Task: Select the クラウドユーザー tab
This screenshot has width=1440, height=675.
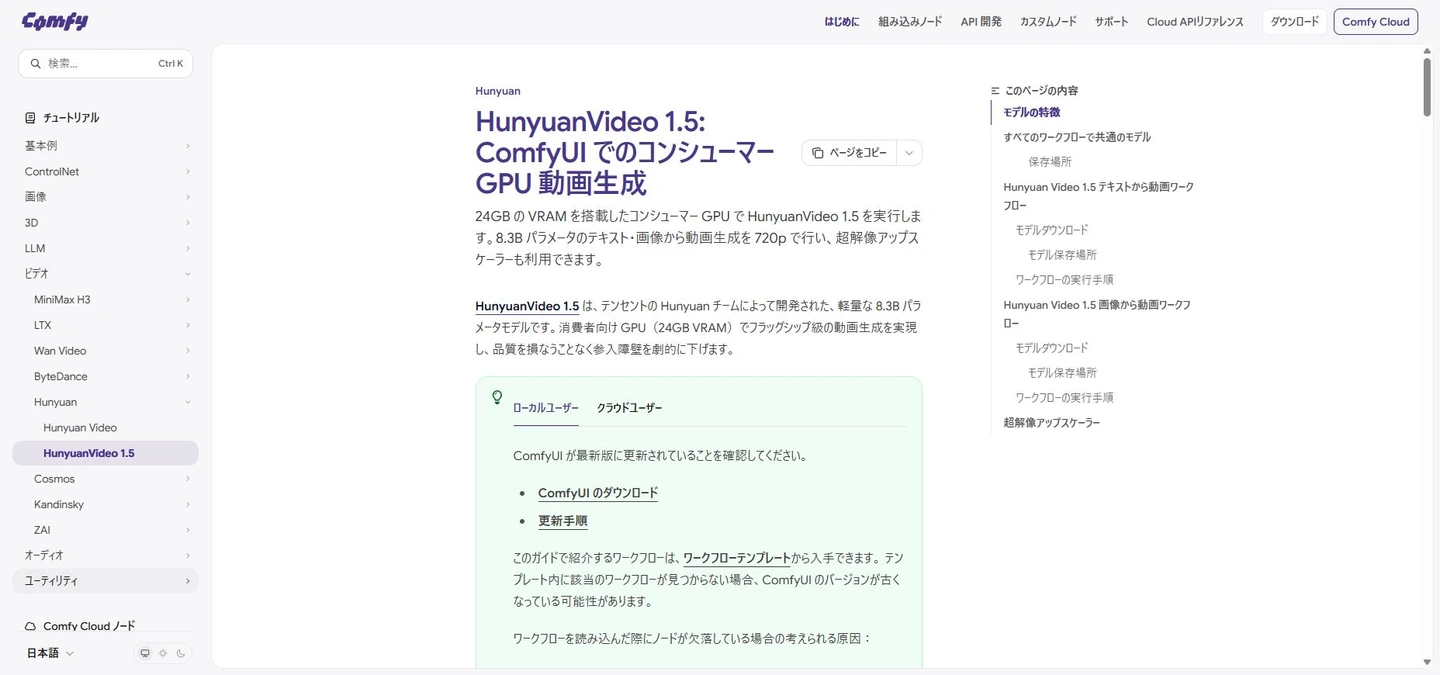Action: (629, 408)
